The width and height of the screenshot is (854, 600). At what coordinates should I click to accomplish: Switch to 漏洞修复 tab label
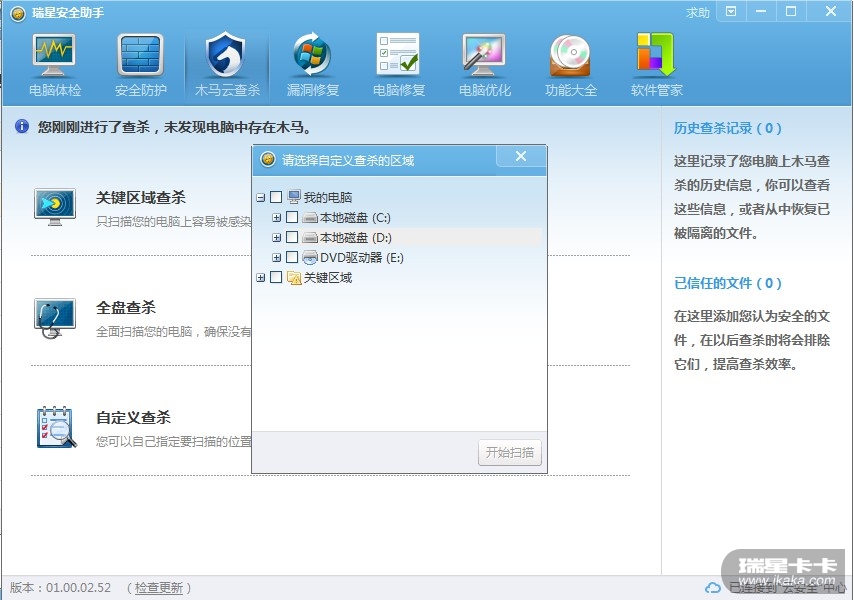coord(313,90)
